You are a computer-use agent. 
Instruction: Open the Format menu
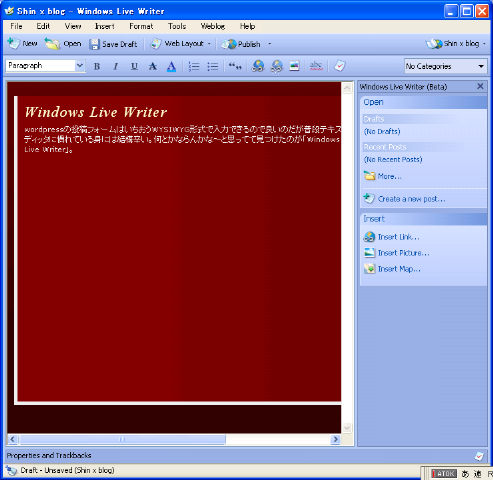pos(141,26)
